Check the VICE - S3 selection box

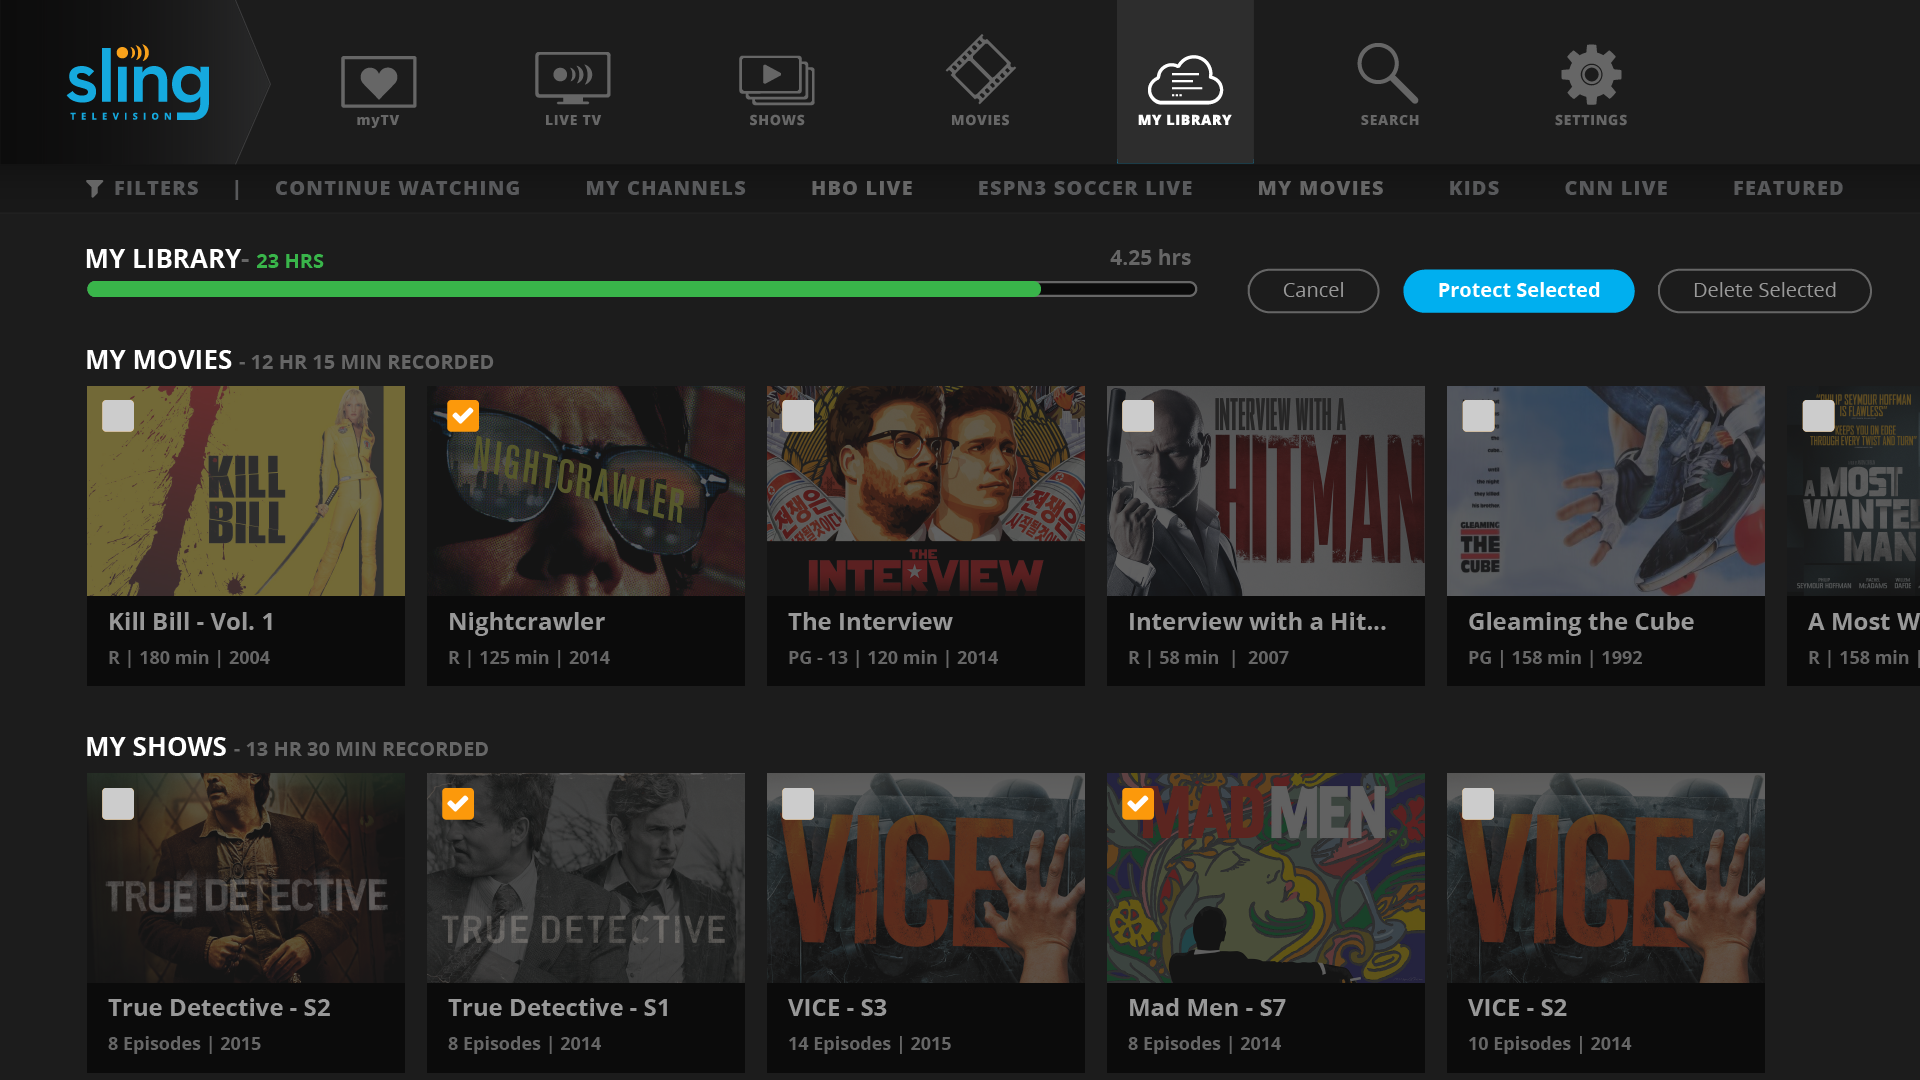[x=797, y=802]
